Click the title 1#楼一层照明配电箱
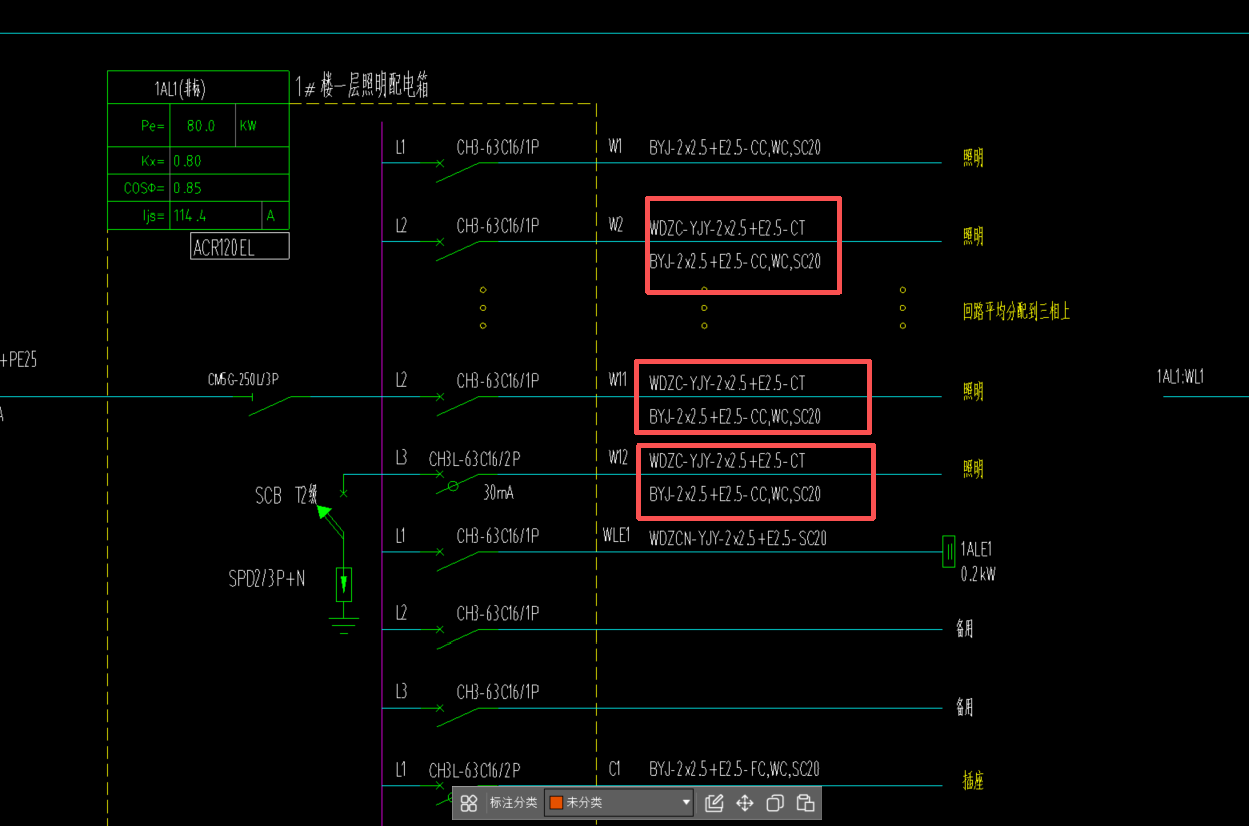The image size is (1249, 826). click(x=362, y=86)
